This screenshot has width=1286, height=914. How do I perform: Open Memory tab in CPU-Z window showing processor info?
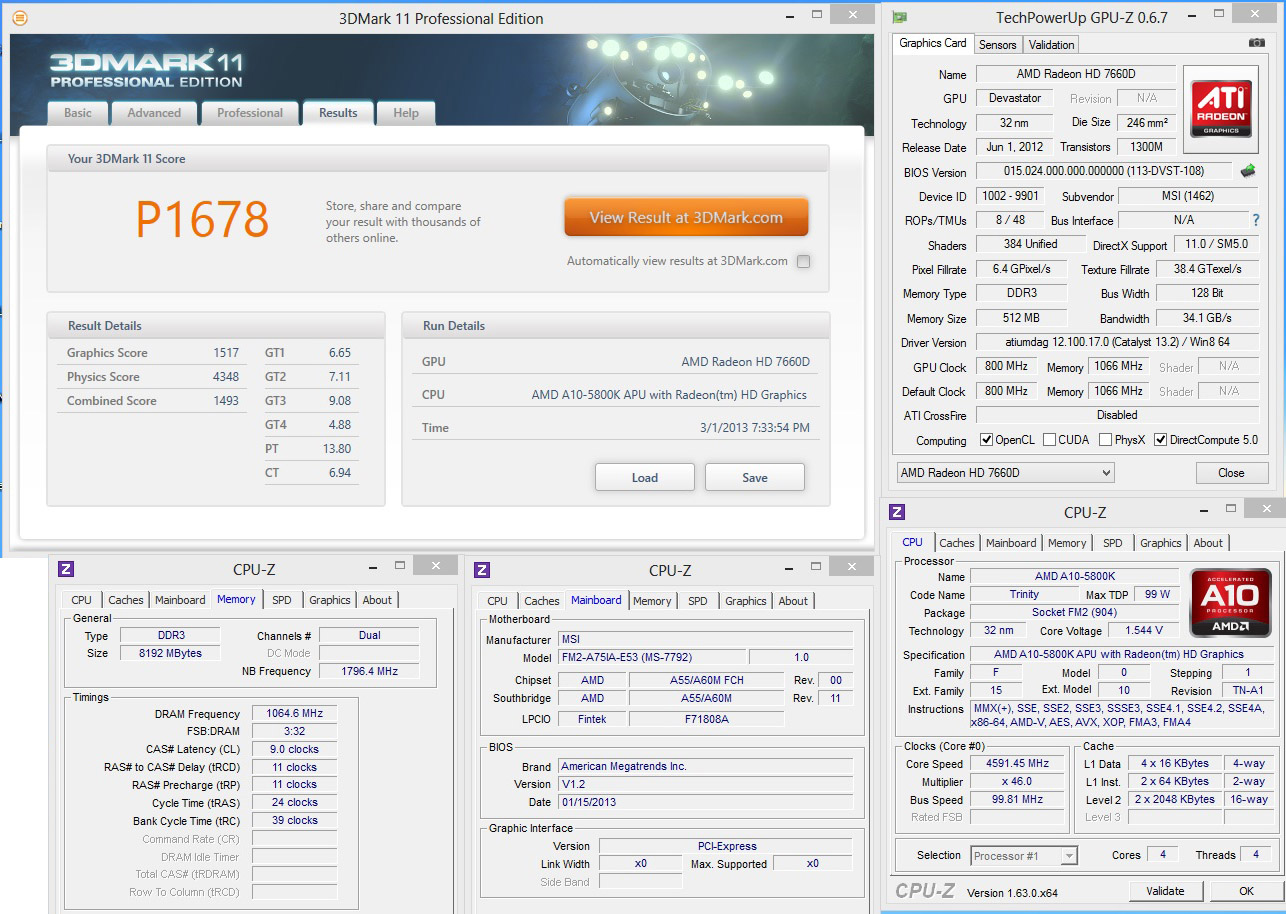[1067, 543]
